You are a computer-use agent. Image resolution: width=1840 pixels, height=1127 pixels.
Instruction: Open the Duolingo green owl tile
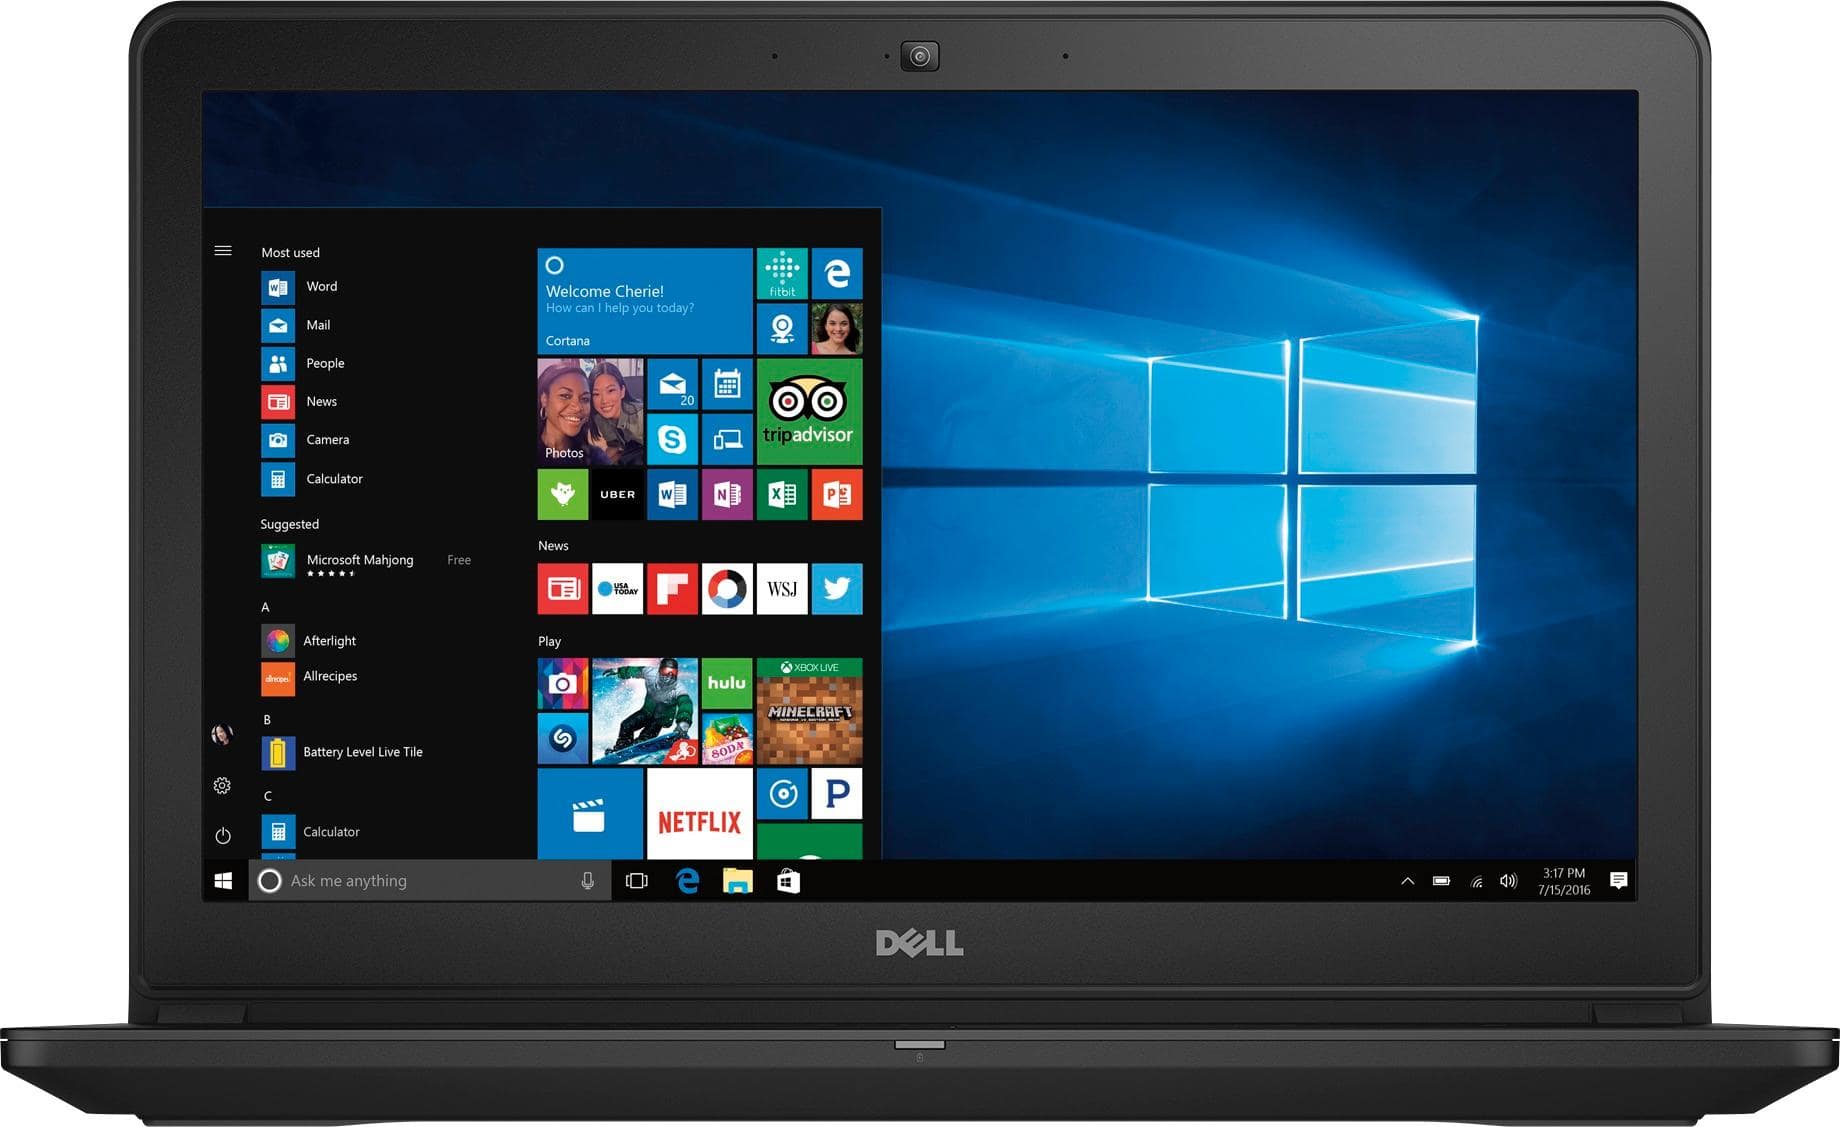point(563,494)
